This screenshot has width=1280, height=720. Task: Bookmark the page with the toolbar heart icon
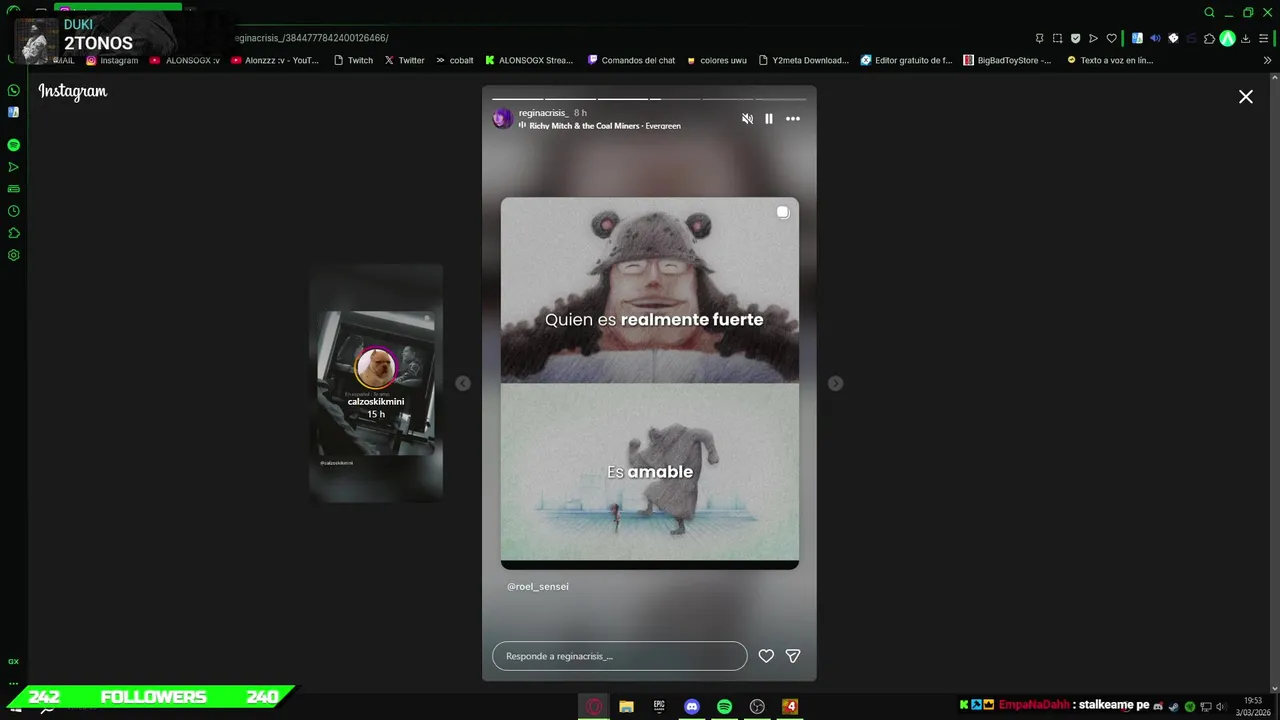[1111, 38]
